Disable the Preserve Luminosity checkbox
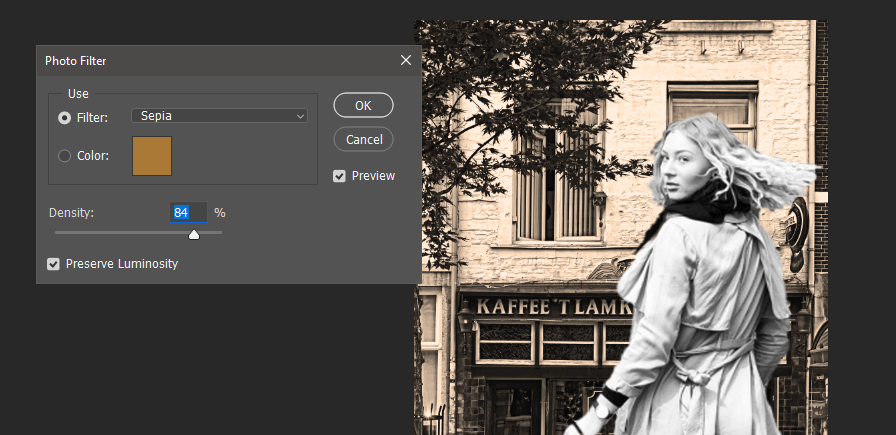The height and width of the screenshot is (435, 896). (54, 264)
